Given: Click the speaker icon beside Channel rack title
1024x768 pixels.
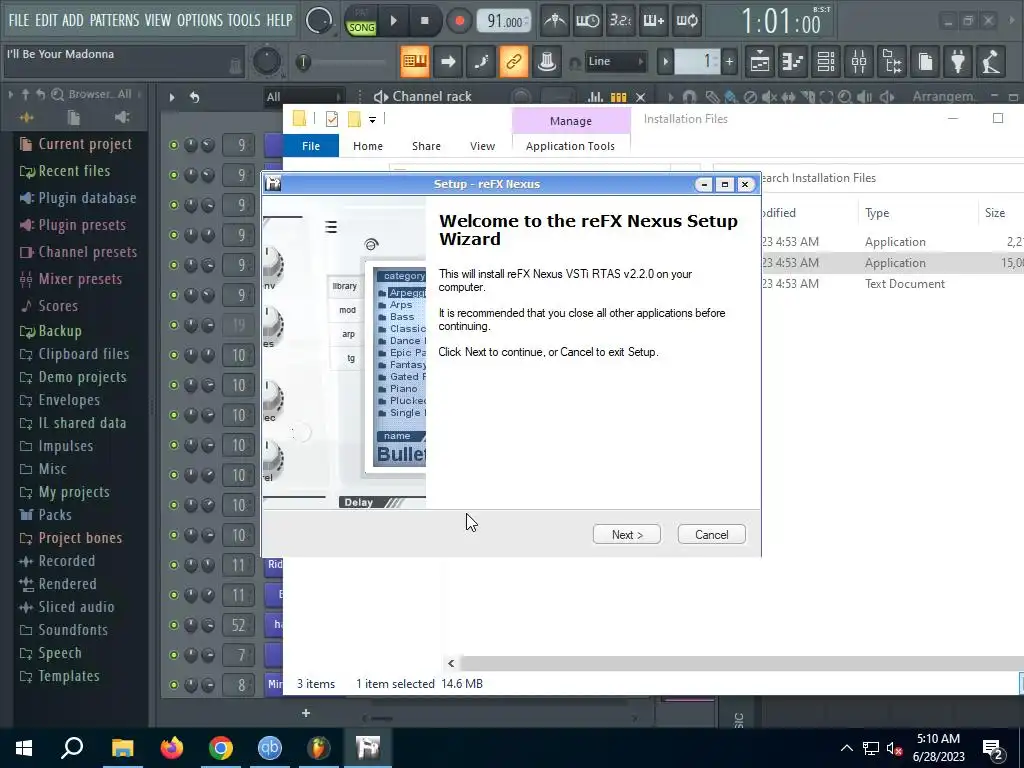Looking at the screenshot, I should coord(380,97).
